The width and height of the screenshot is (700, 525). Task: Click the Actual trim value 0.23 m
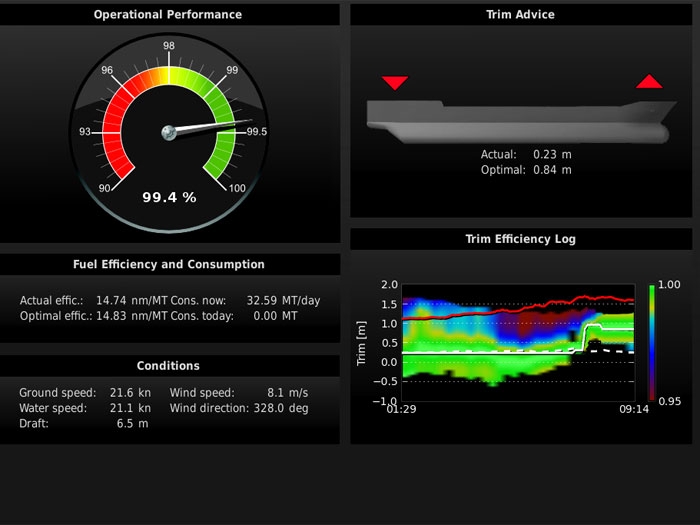(552, 154)
